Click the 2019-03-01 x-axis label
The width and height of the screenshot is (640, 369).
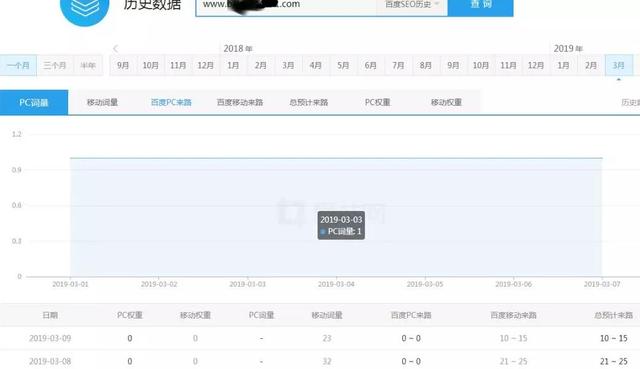click(x=70, y=284)
